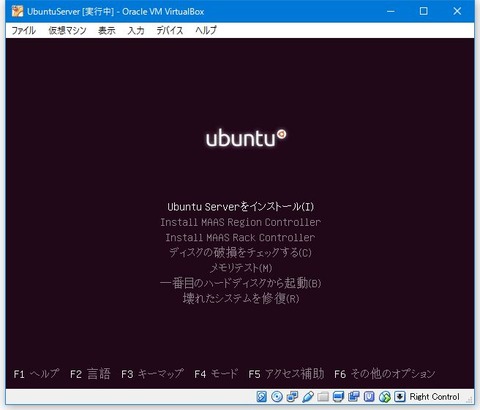Select 壊れたシステムを修復(R) option
Viewport: 480px width, 410px height.
[240, 298]
